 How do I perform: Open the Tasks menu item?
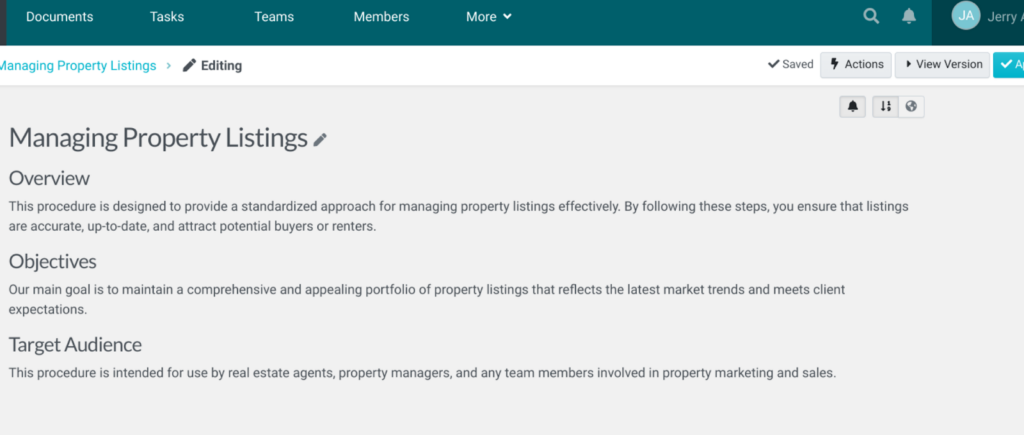pyautogui.click(x=167, y=17)
